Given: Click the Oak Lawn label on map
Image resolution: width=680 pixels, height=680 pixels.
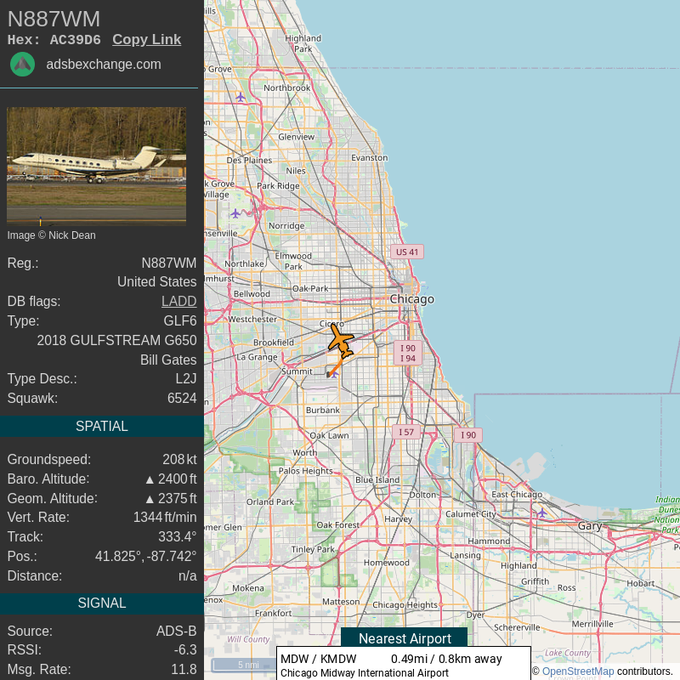Looking at the screenshot, I should tap(329, 435).
